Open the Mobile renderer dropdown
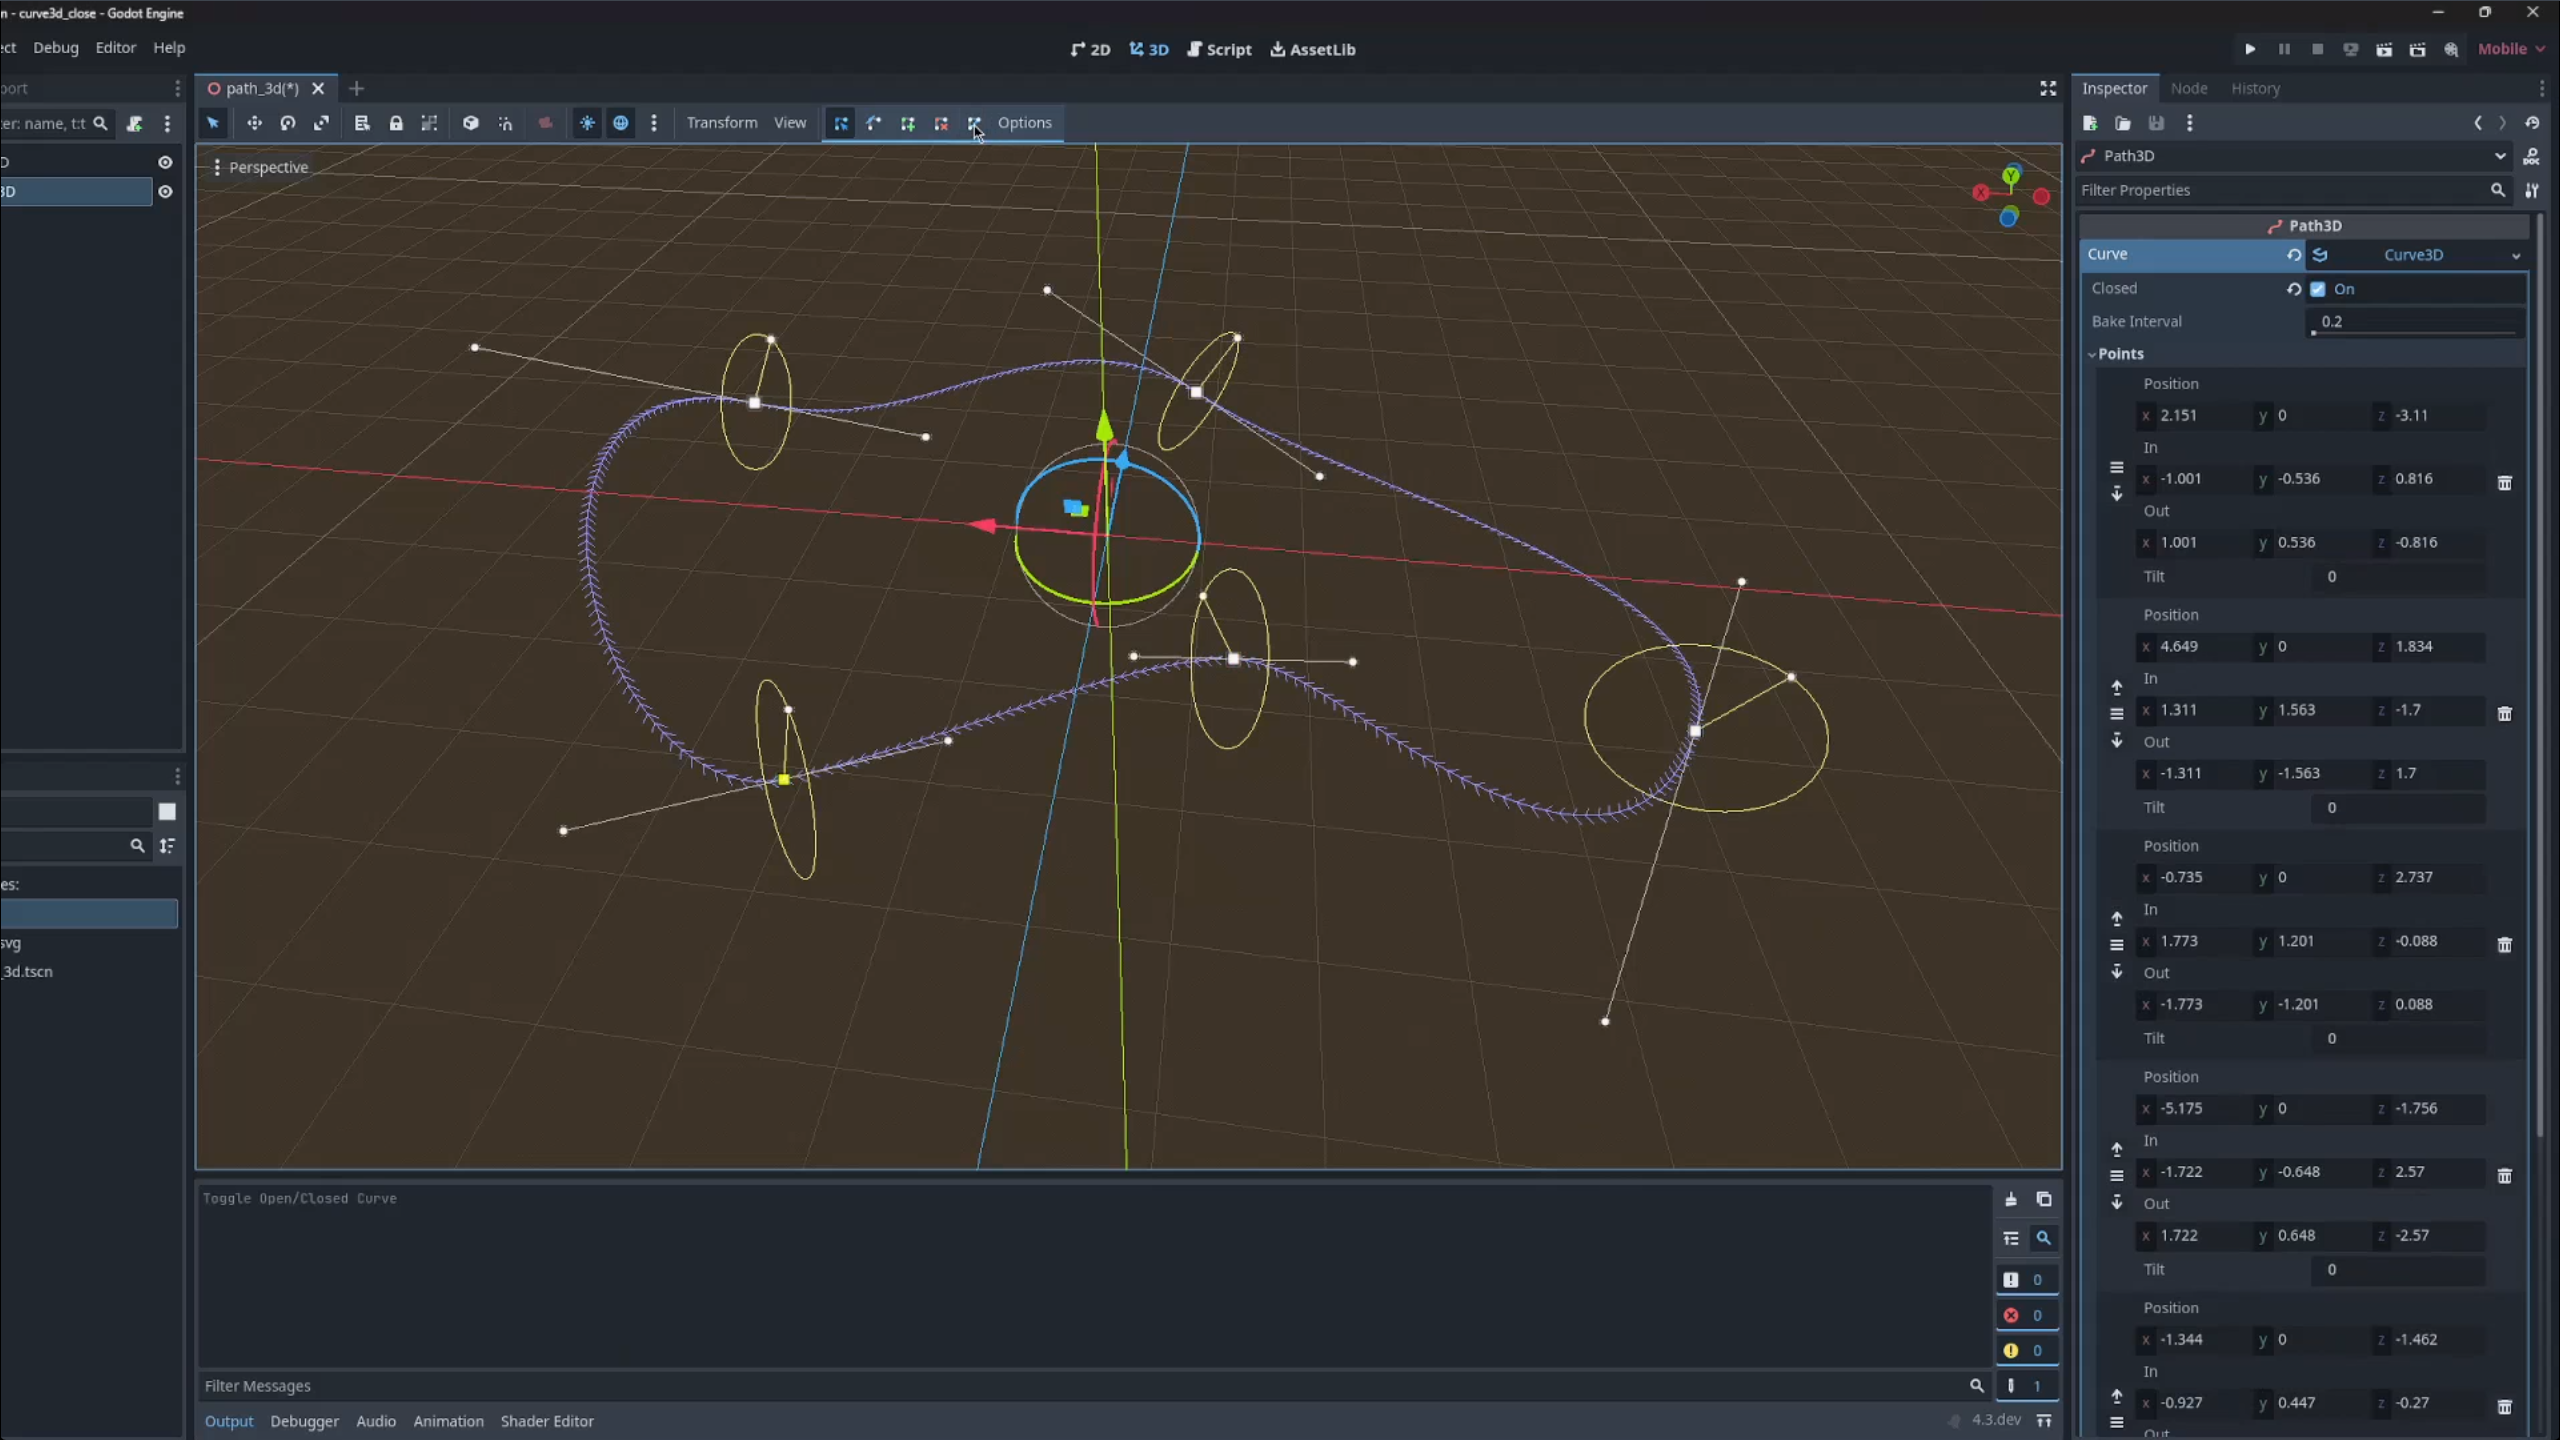 click(2511, 49)
